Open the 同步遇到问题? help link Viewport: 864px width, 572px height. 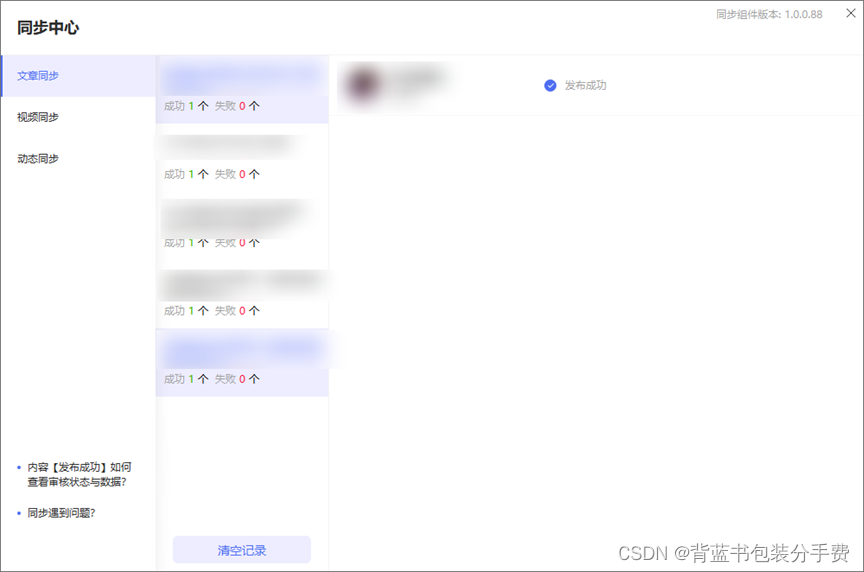(x=61, y=513)
